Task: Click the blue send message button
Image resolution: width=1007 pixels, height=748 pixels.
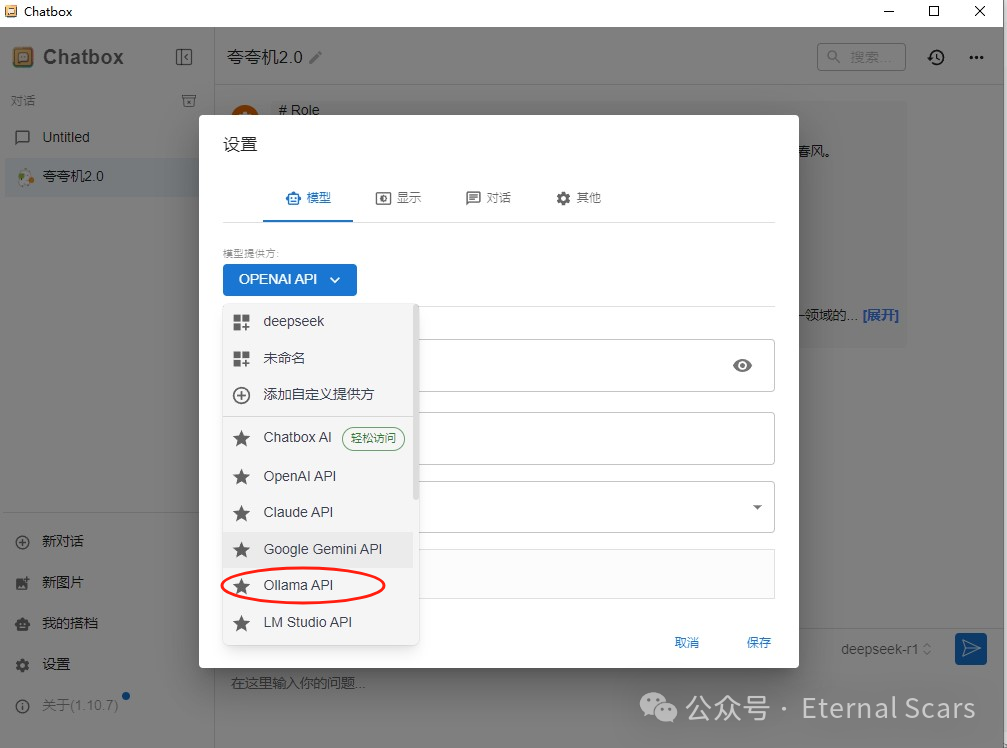Action: [970, 649]
